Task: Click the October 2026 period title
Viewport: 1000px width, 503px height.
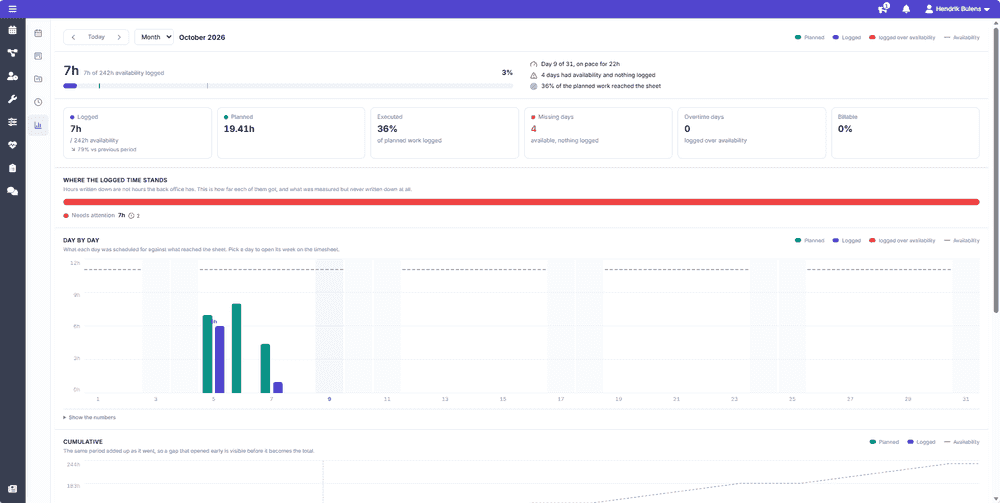Action: pyautogui.click(x=202, y=37)
